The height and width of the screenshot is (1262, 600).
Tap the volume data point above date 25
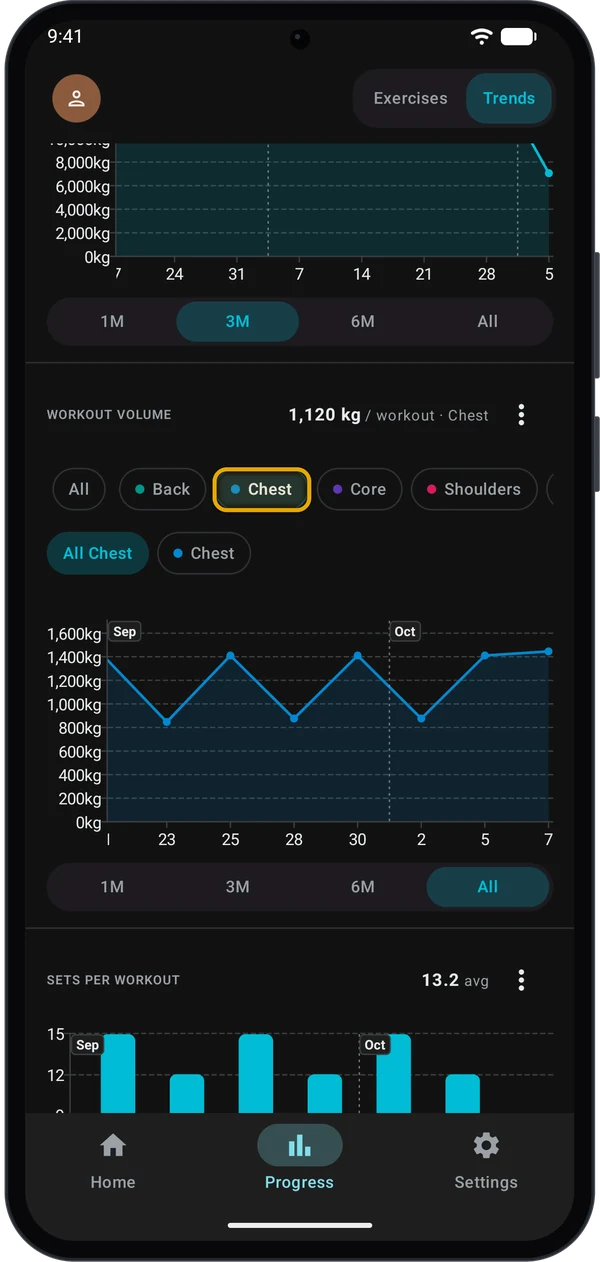point(230,656)
